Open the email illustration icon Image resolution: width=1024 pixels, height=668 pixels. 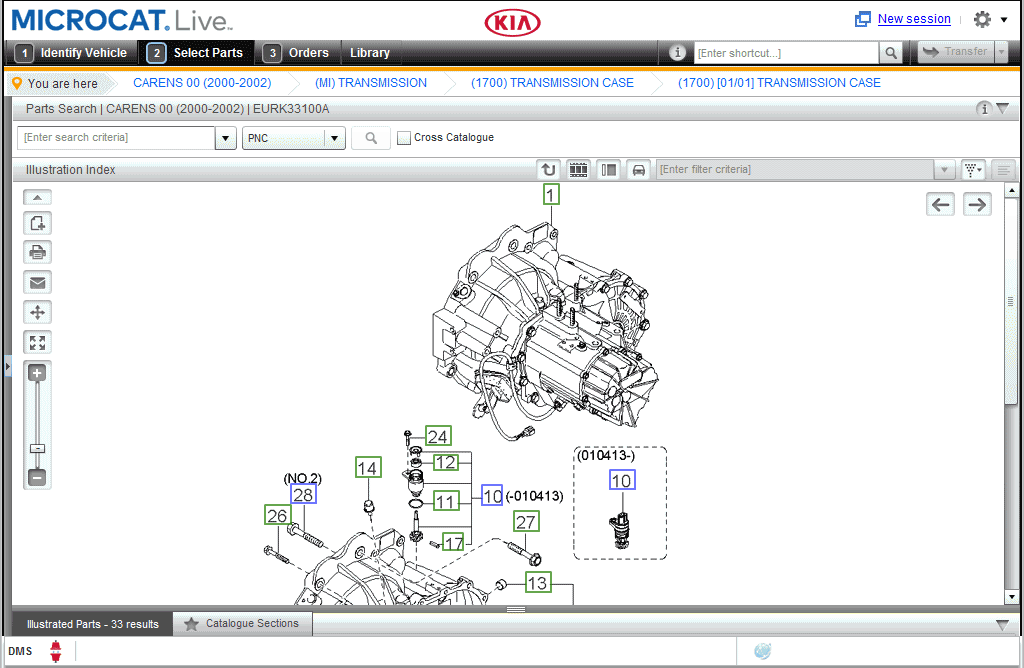click(37, 282)
